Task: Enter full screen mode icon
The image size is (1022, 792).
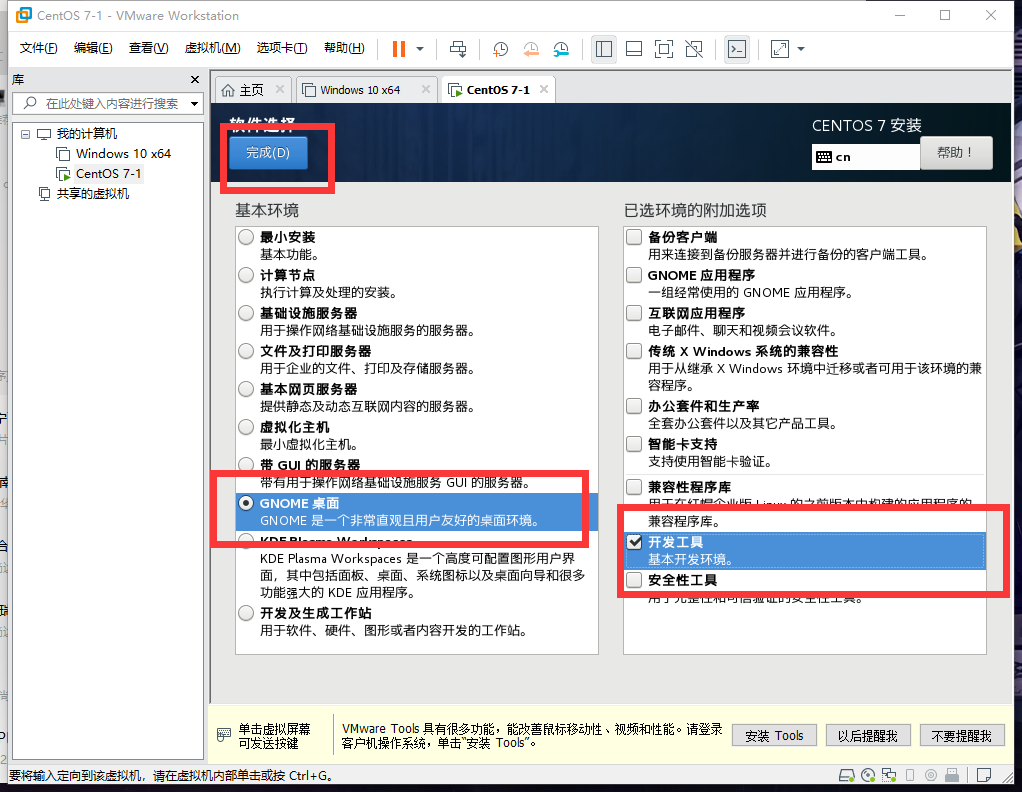Action: pos(664,49)
